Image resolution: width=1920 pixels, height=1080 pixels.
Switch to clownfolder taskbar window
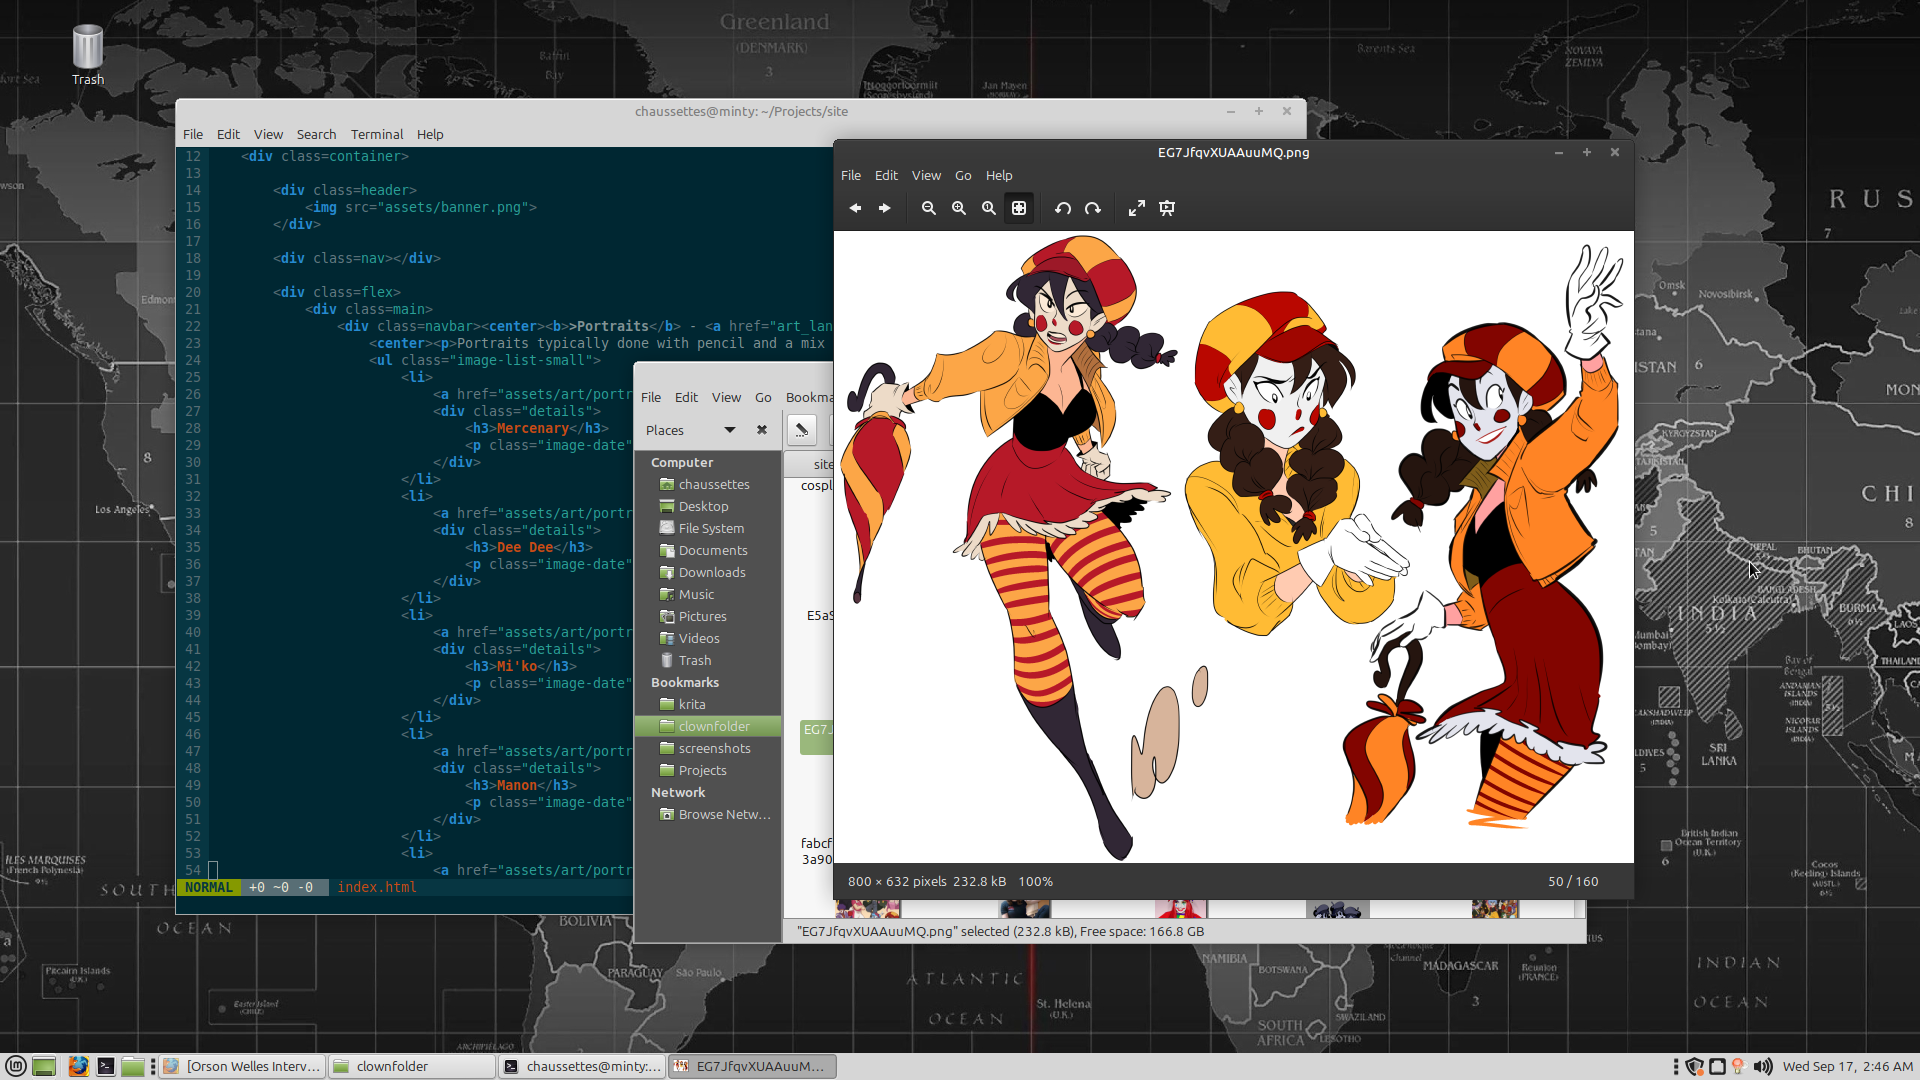(412, 1066)
